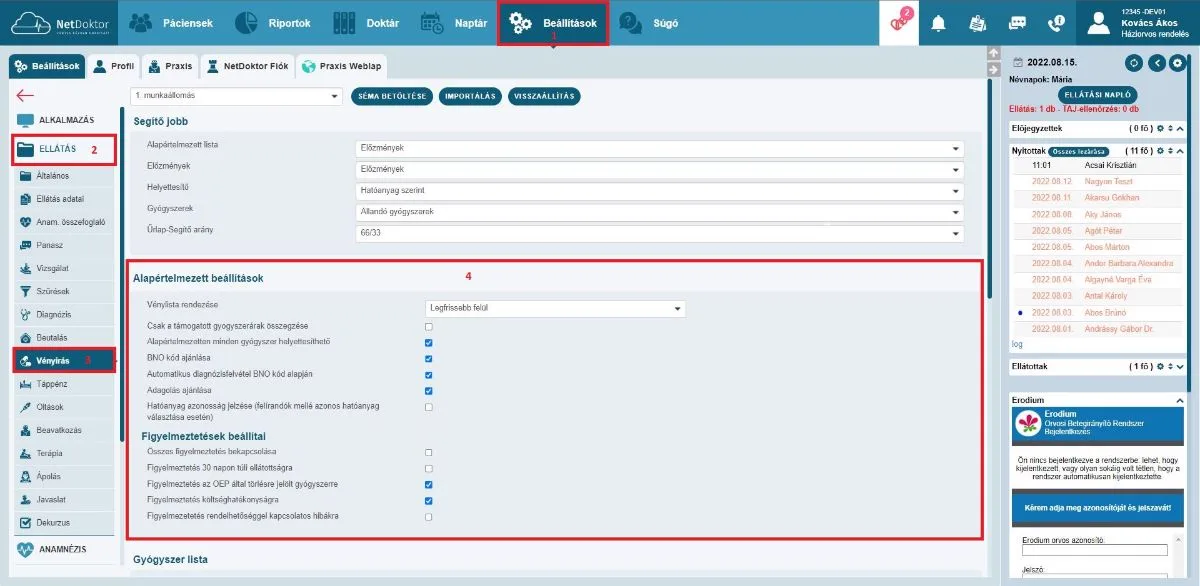This screenshot has height=586, width=1200.
Task: Click VISSZAÁLLÍTÁS button
Action: [544, 96]
